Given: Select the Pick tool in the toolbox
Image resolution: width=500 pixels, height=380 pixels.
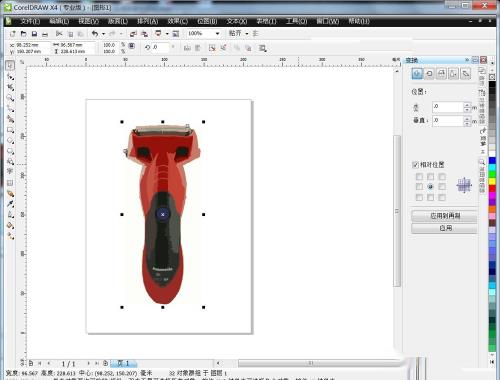Looking at the screenshot, I should 10,65.
